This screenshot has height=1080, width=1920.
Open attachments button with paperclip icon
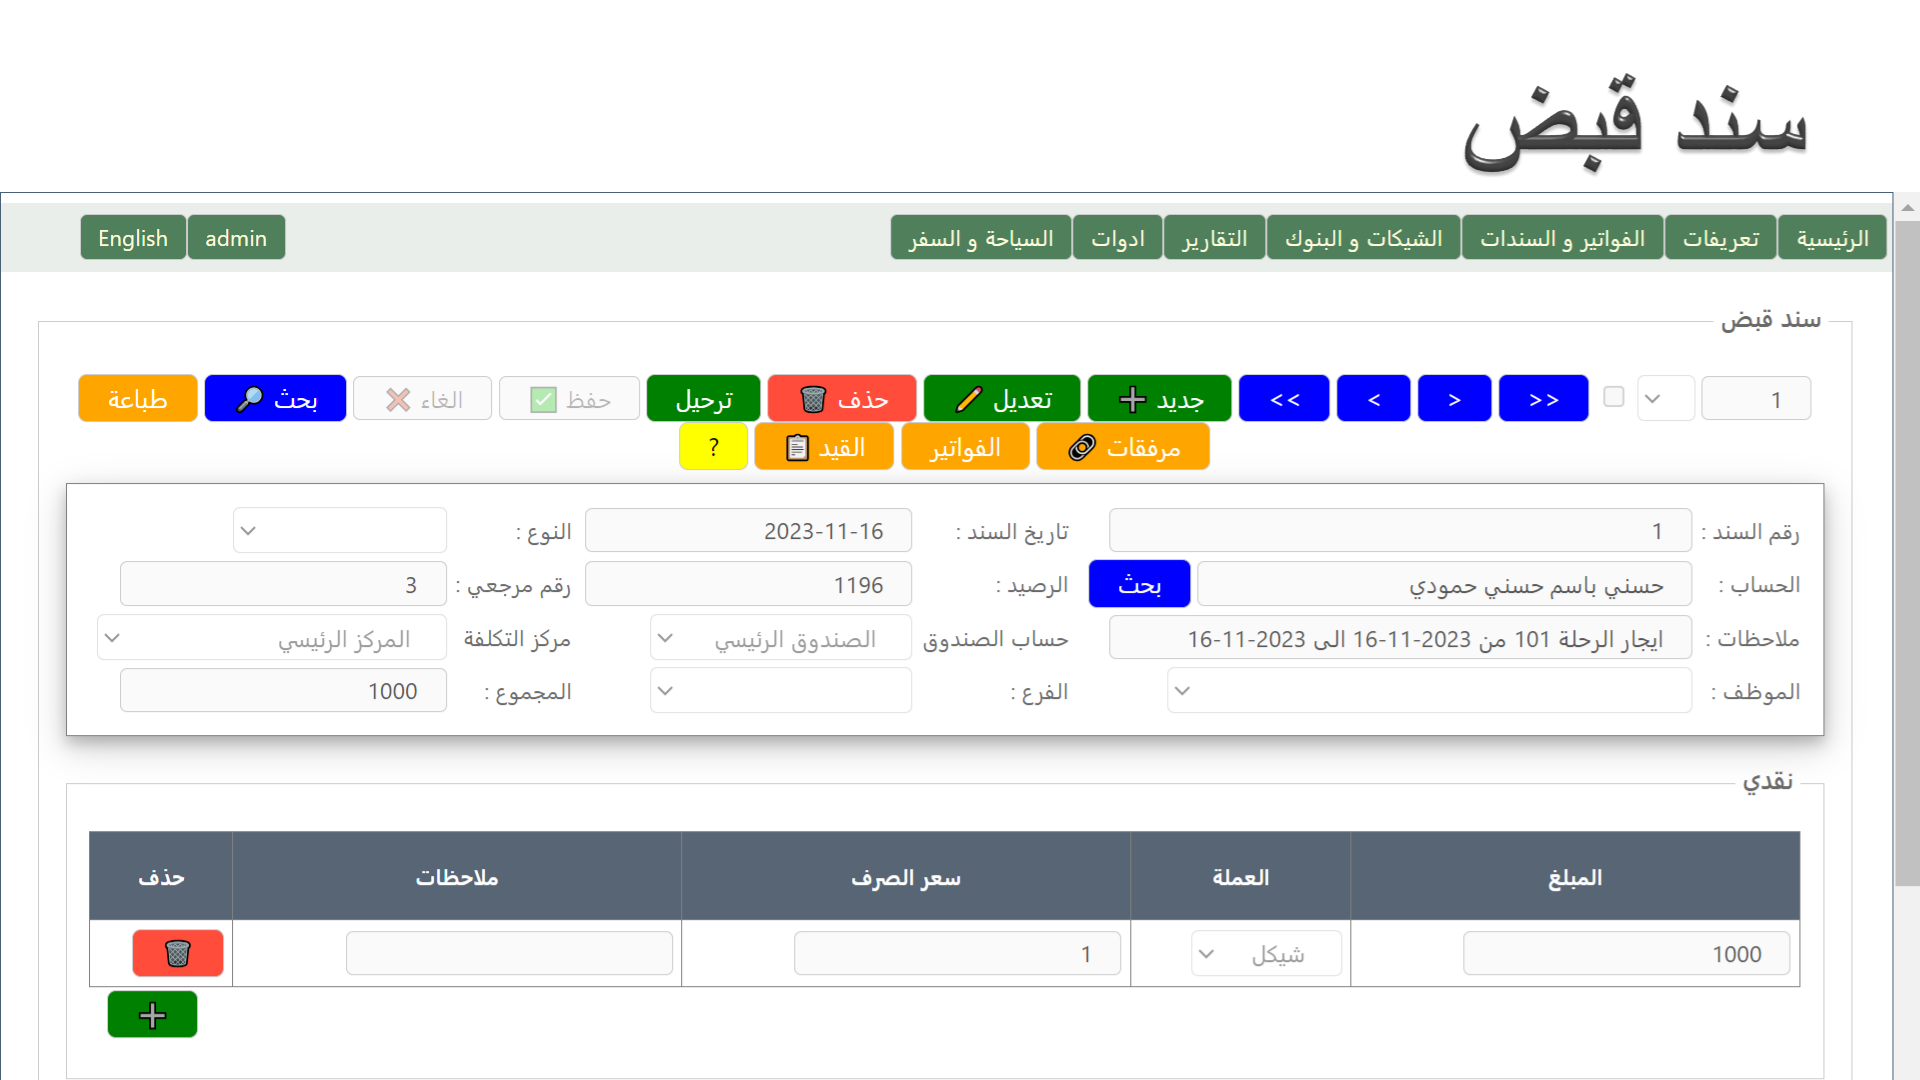coord(1122,447)
